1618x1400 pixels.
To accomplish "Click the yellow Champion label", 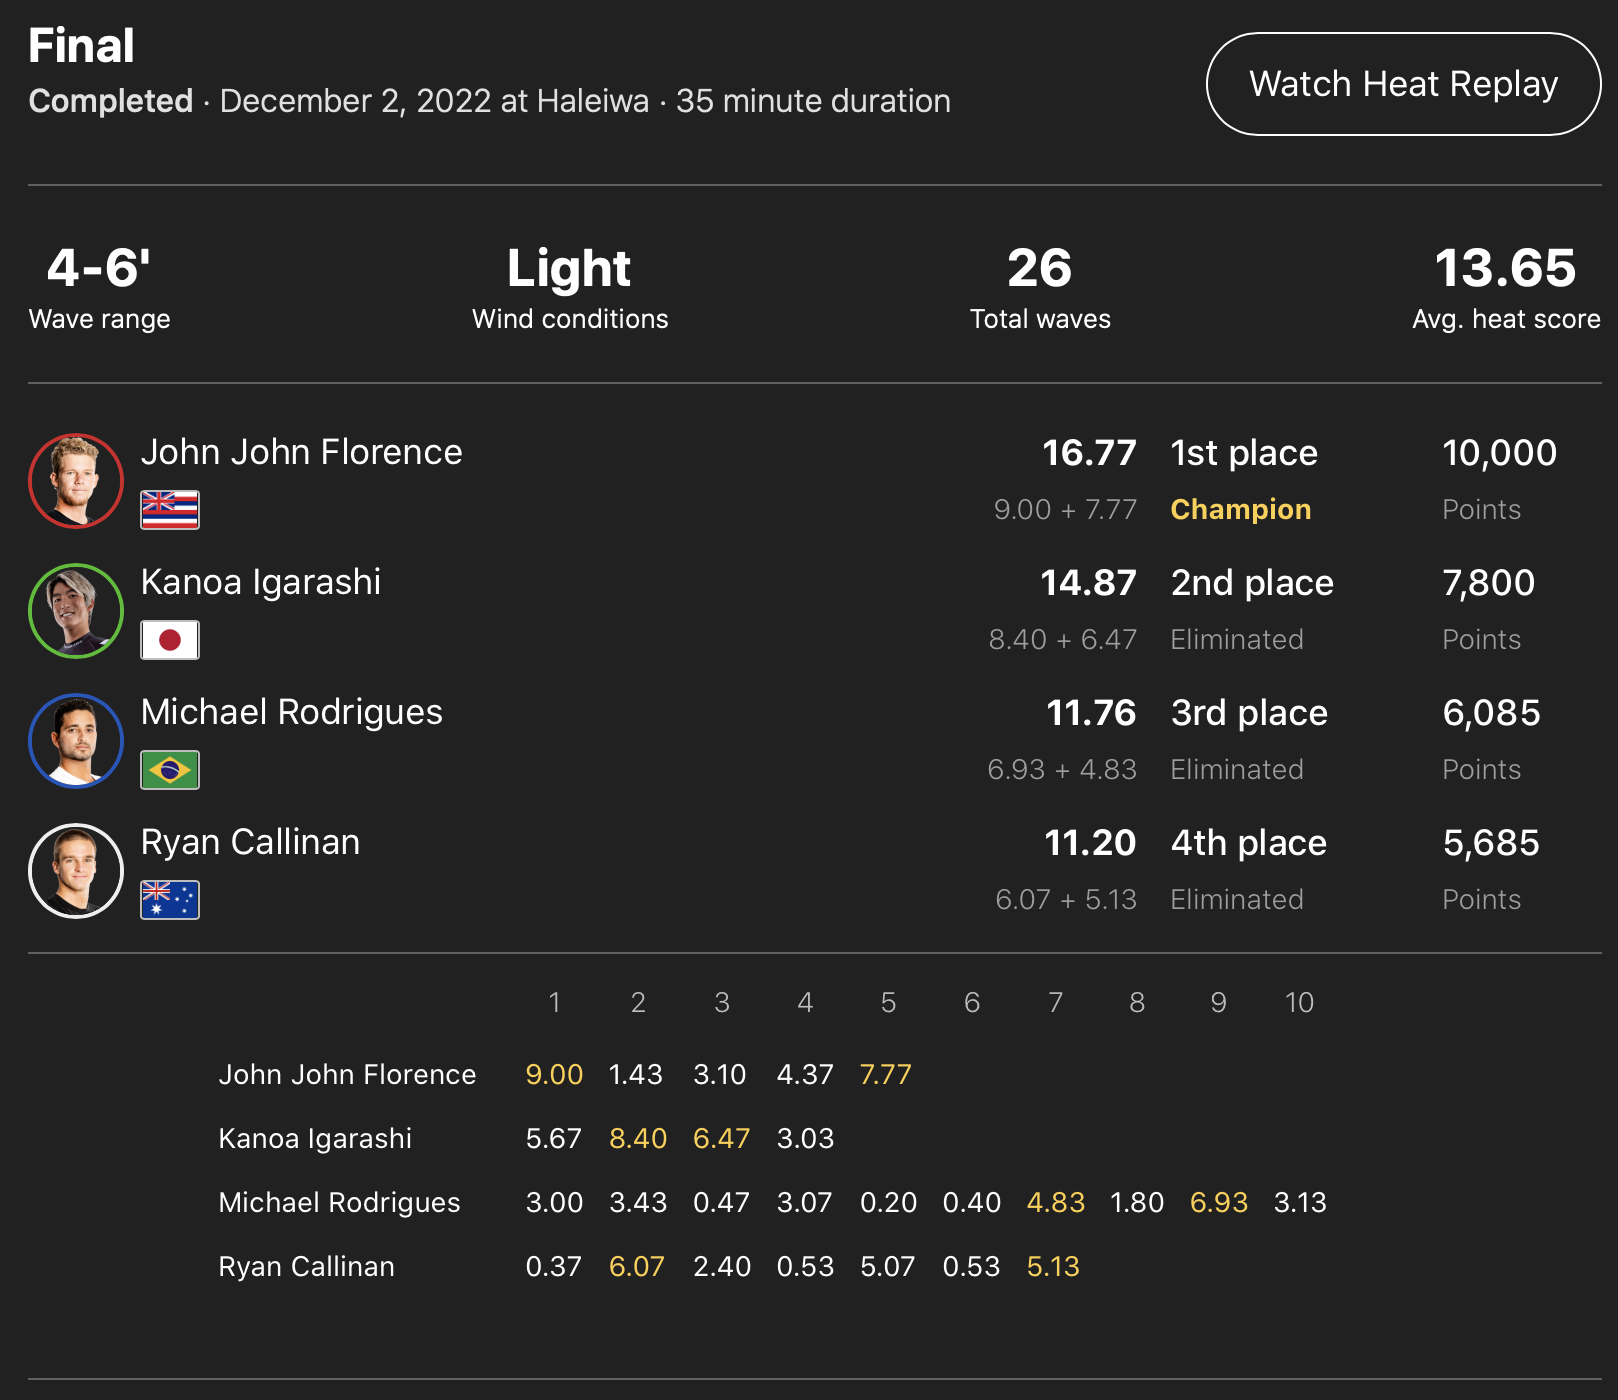I will pyautogui.click(x=1240, y=509).
